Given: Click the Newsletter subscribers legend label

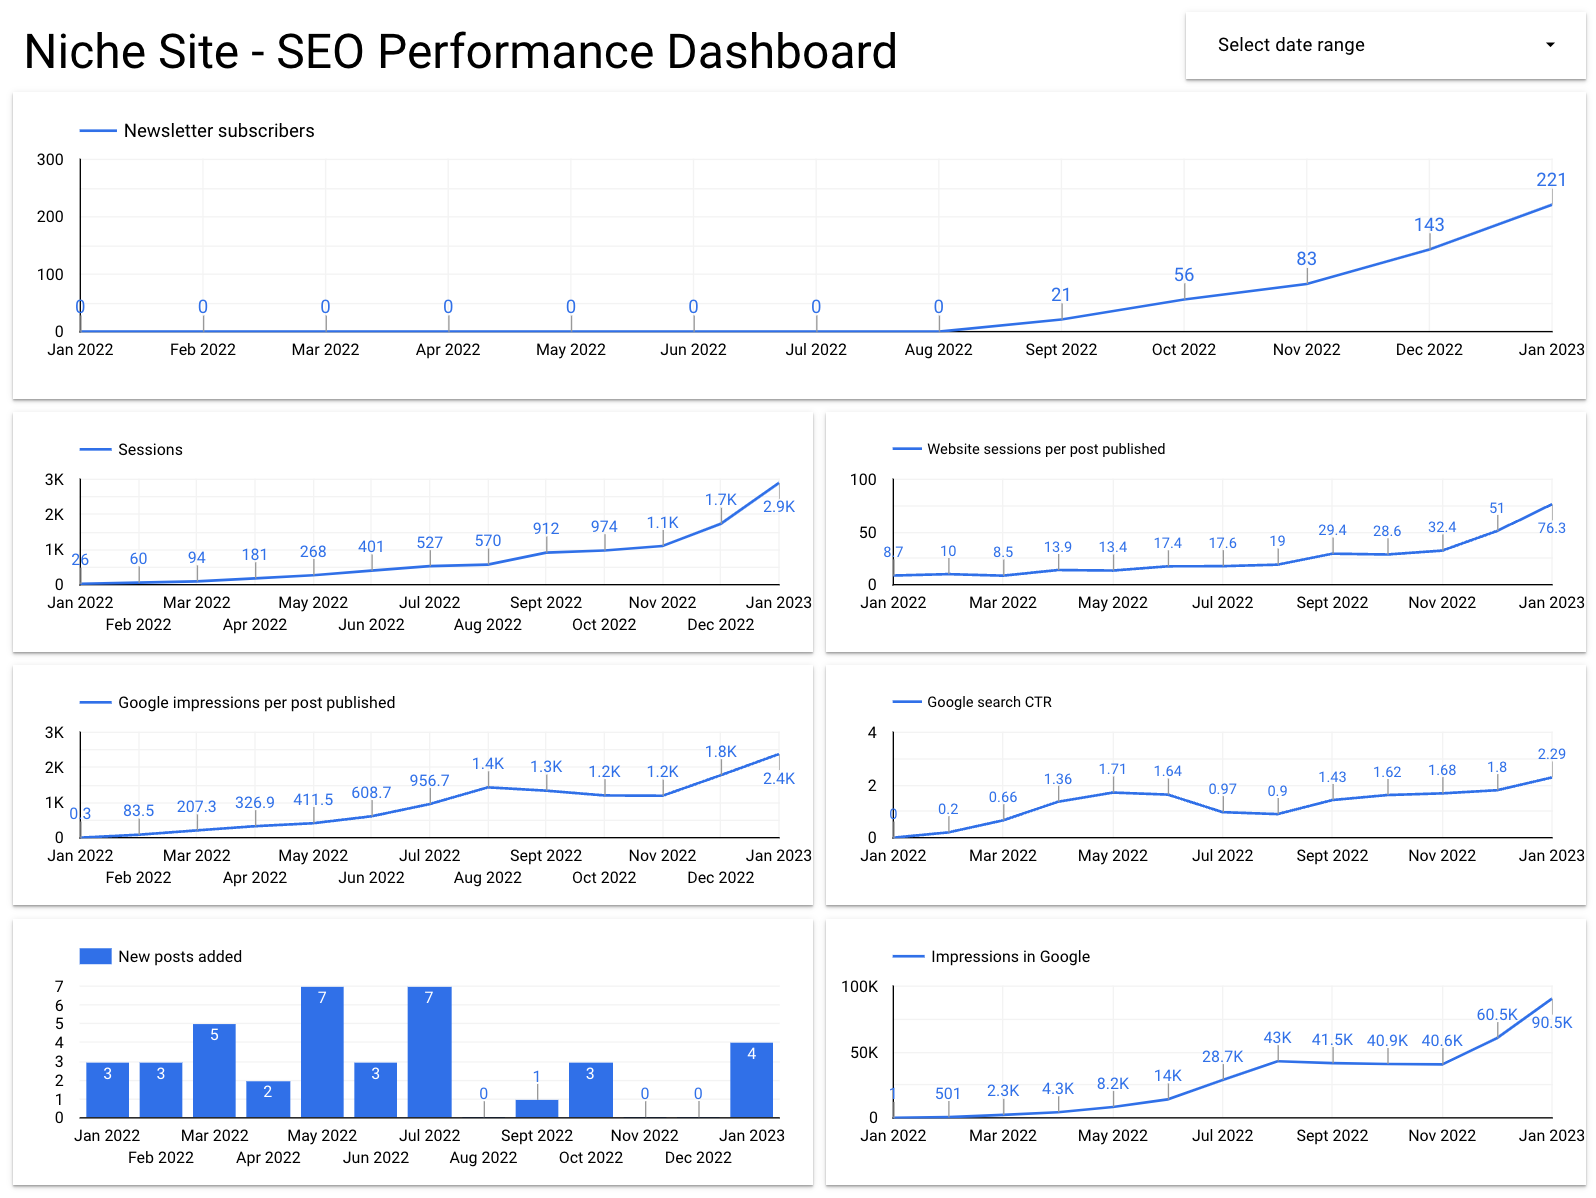Looking at the screenshot, I should tap(219, 131).
